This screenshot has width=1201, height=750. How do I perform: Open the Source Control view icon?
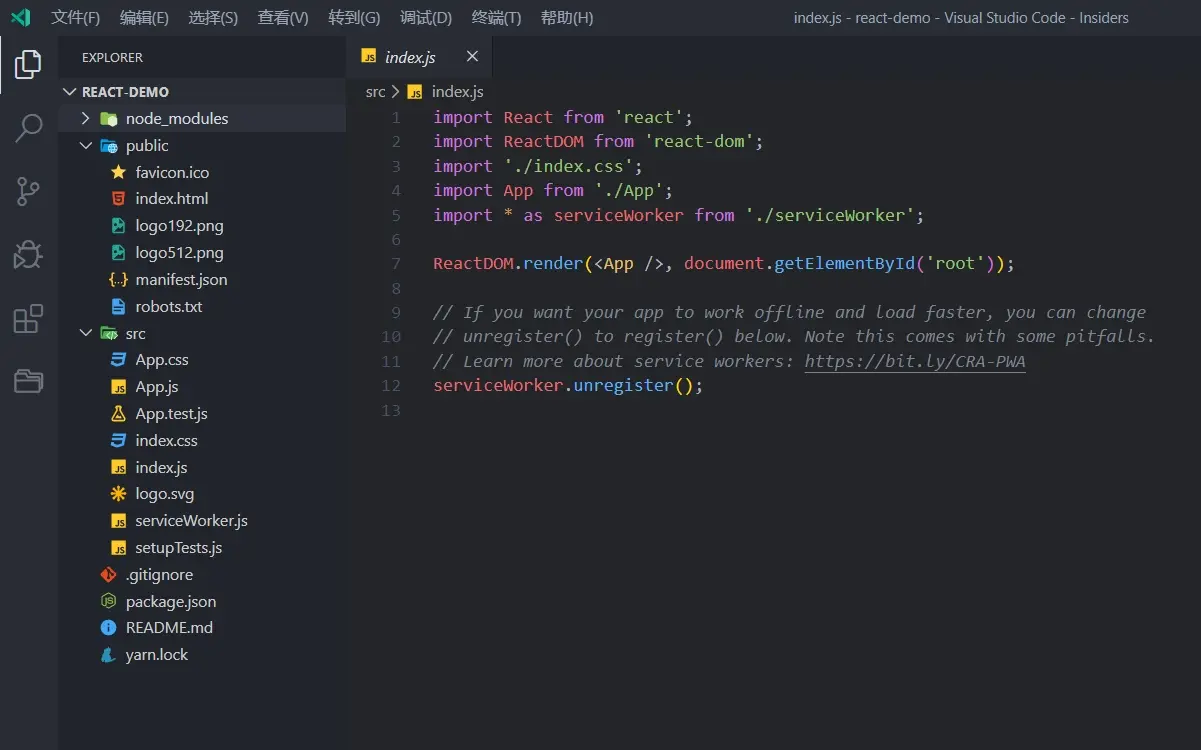[x=28, y=191]
